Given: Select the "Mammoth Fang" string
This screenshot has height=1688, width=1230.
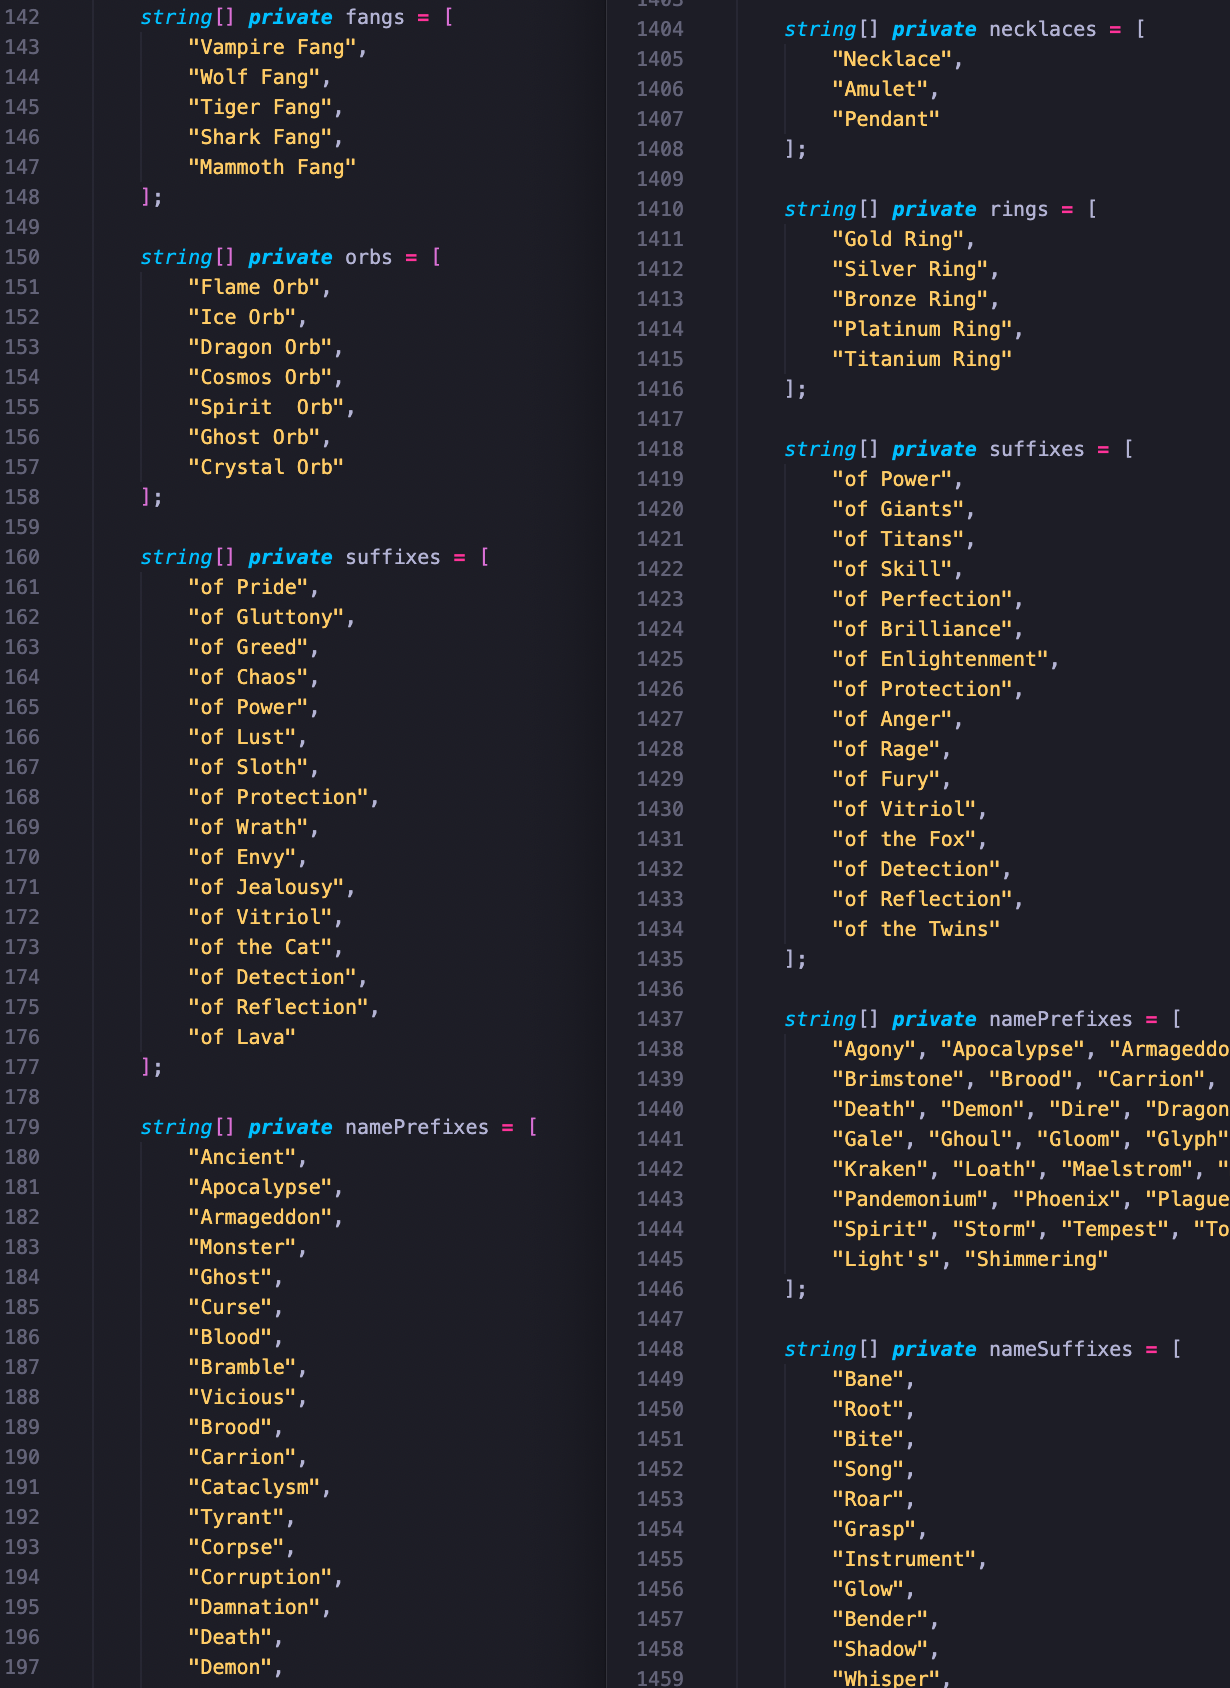Looking at the screenshot, I should 272,167.
